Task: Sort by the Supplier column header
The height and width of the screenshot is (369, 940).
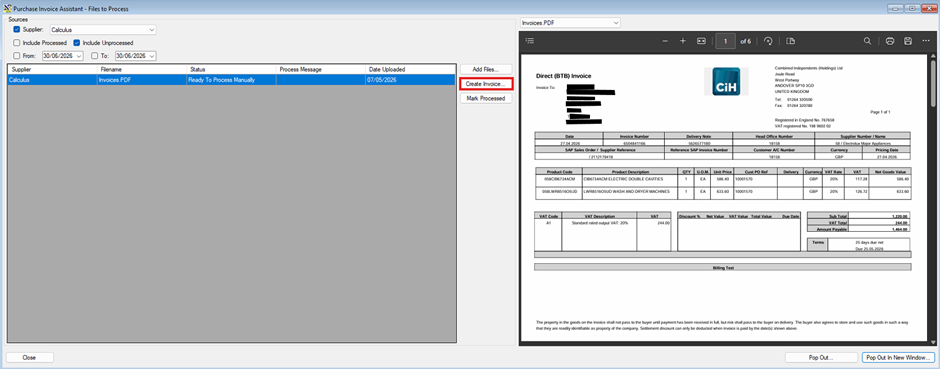Action: click(x=52, y=69)
